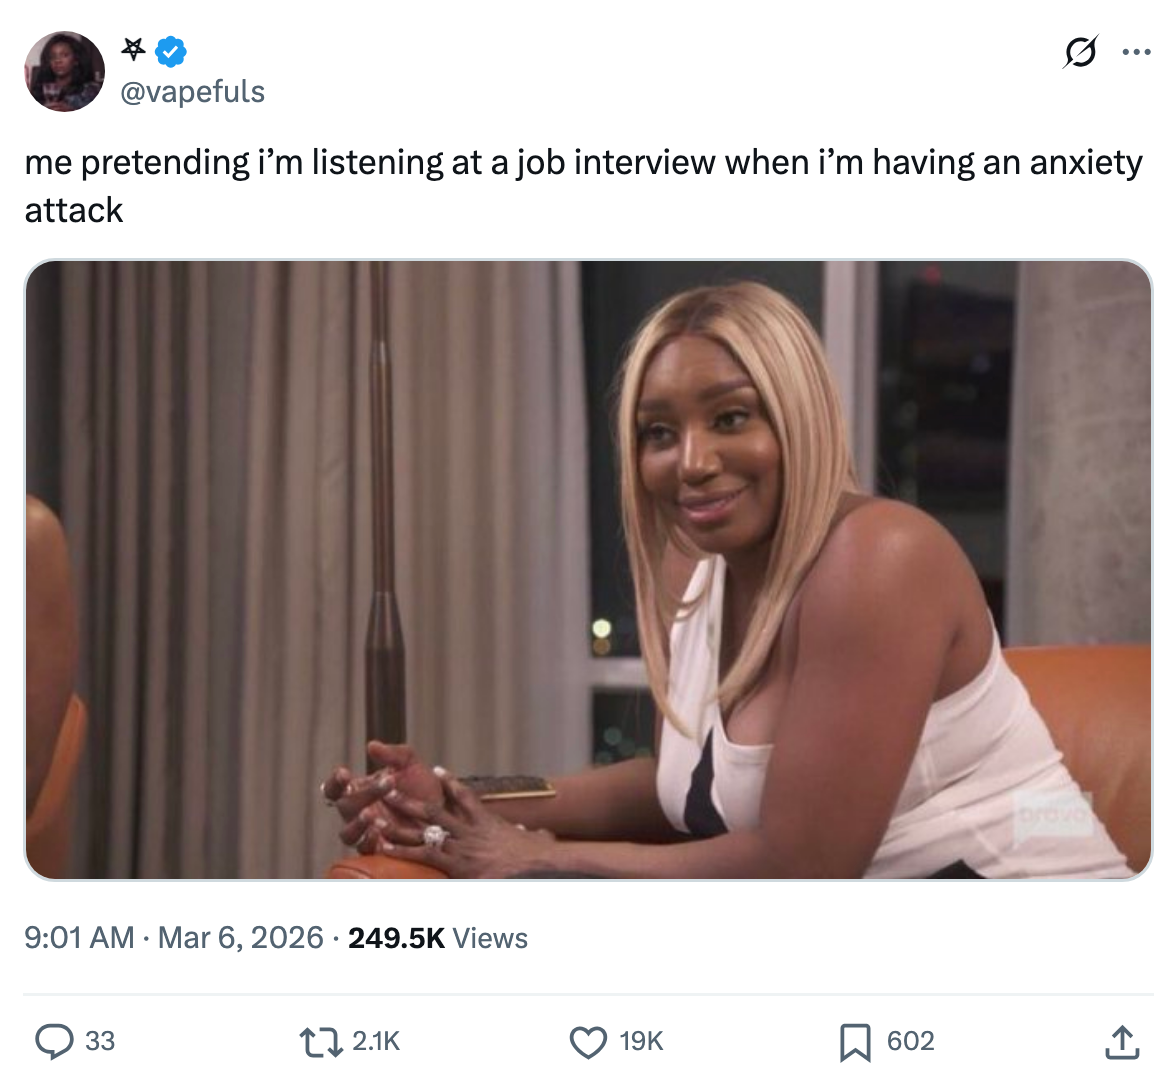This screenshot has width=1170, height=1071.
Task: Bookmark this tweet
Action: 854,1042
